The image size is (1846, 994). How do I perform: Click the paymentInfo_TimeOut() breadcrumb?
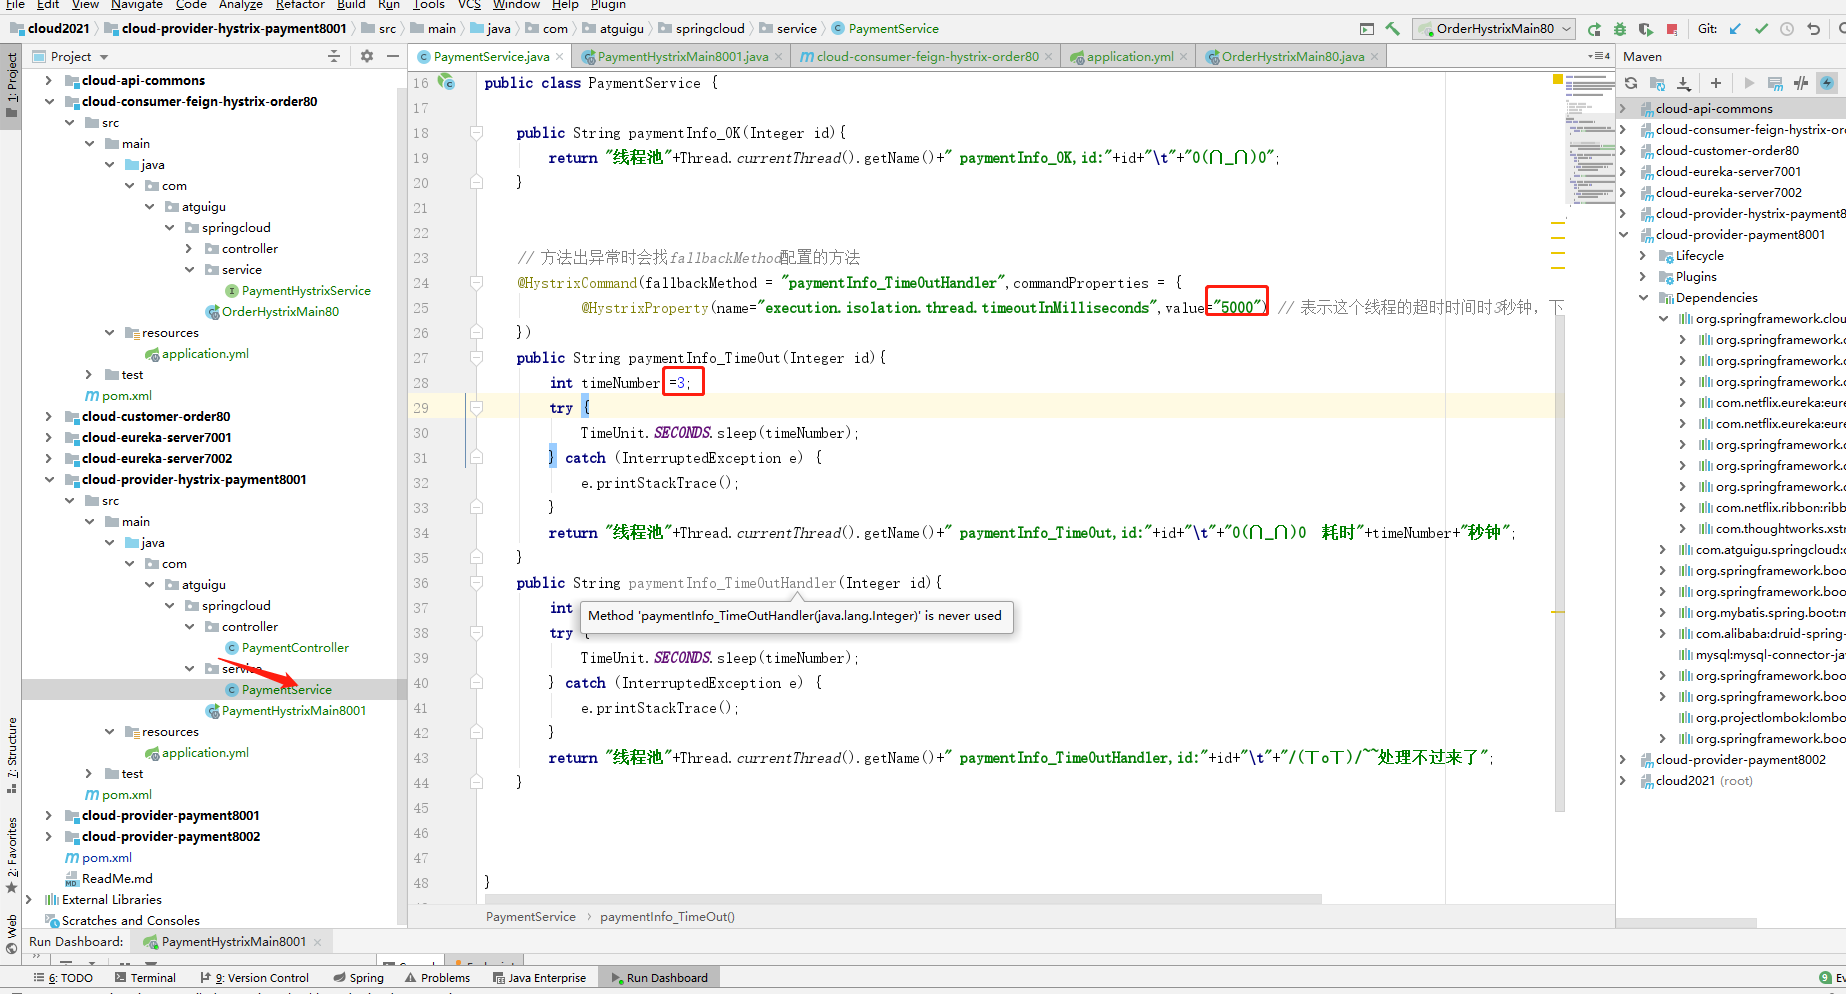667,917
